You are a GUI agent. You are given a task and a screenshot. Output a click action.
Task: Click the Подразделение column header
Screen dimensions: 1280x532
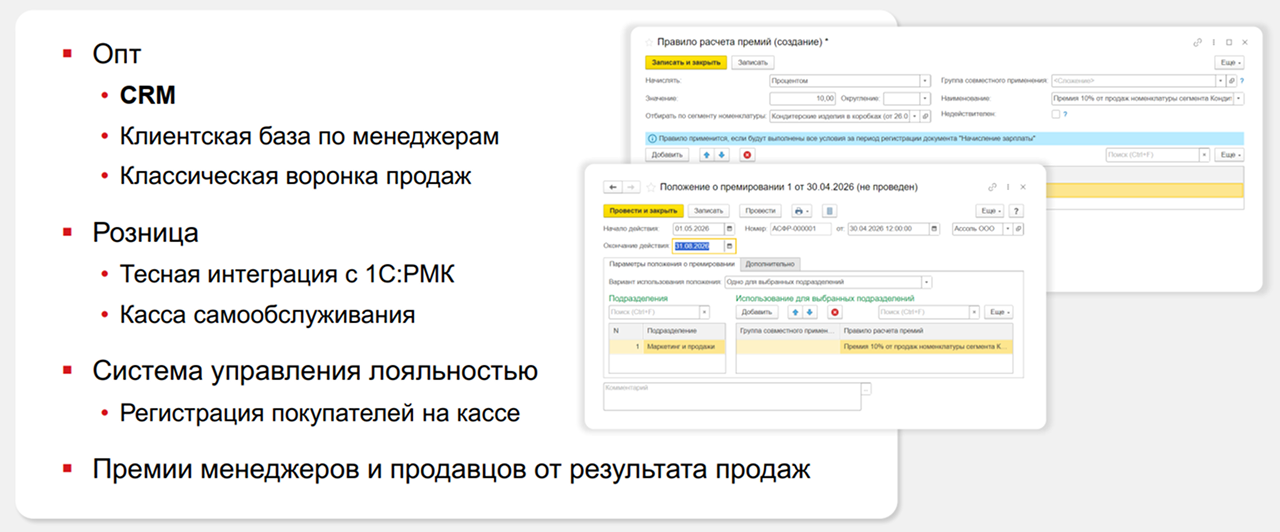(x=684, y=330)
